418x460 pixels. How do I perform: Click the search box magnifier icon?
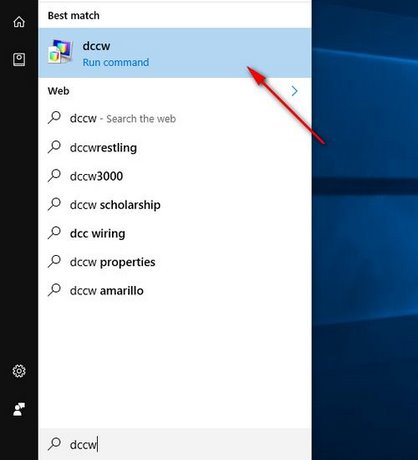54,444
